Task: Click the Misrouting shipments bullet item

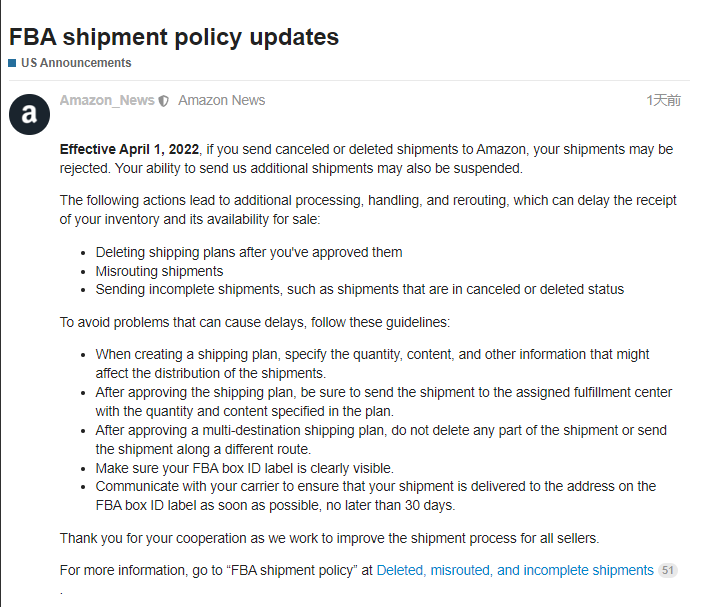Action: [159, 271]
